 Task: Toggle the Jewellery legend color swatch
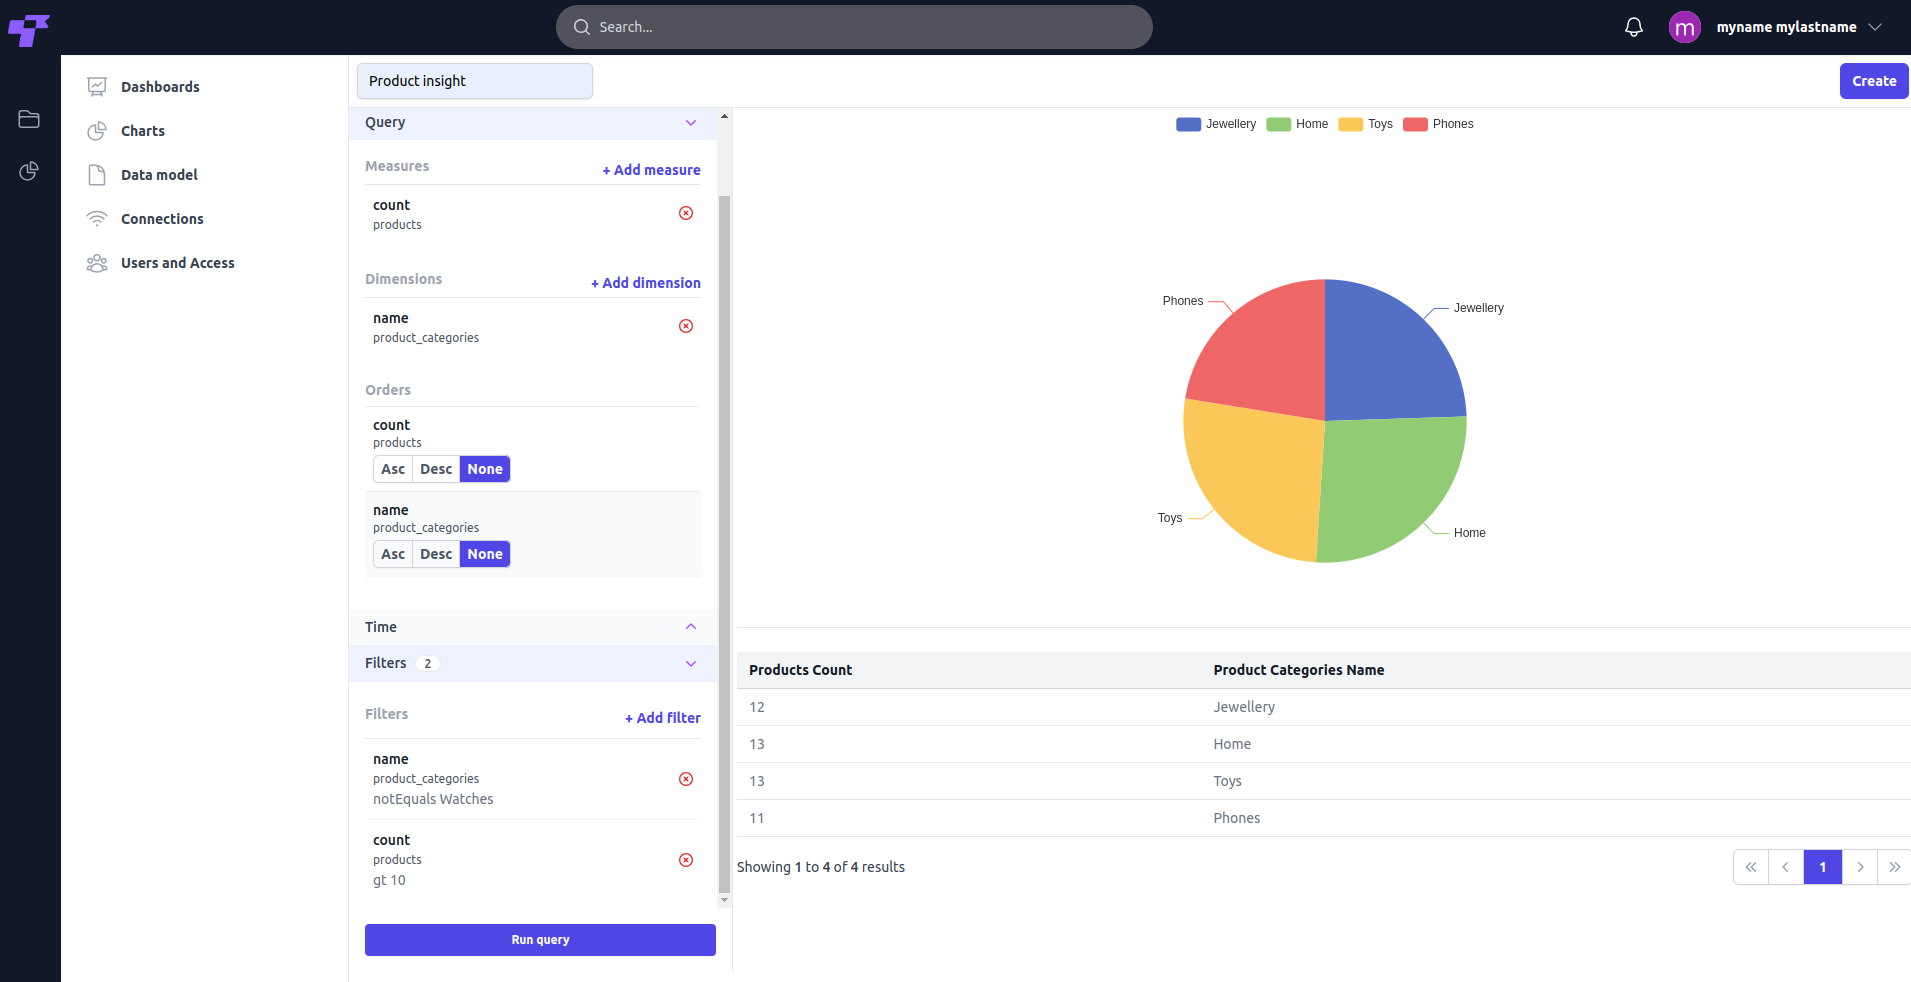click(x=1188, y=124)
